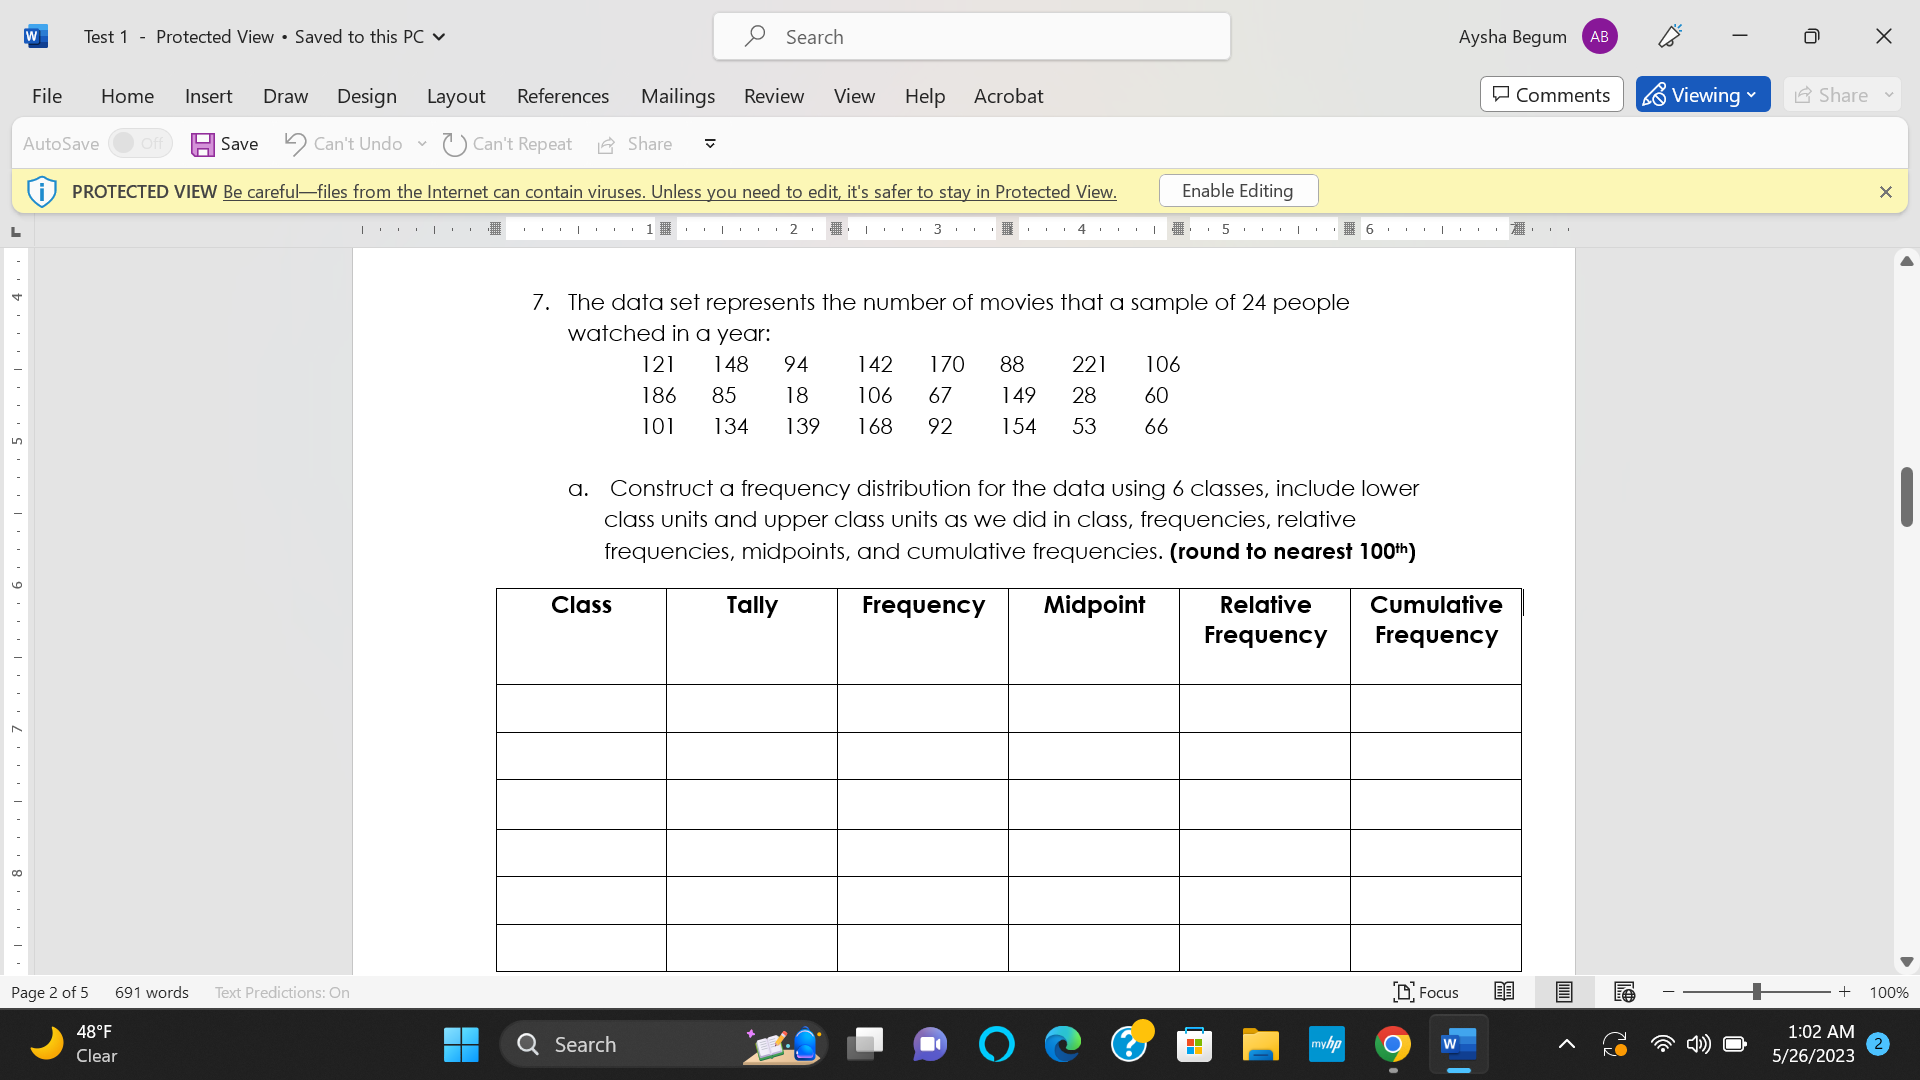Image resolution: width=1920 pixels, height=1080 pixels.
Task: Click inside the Search box at the top
Action: [x=970, y=36]
